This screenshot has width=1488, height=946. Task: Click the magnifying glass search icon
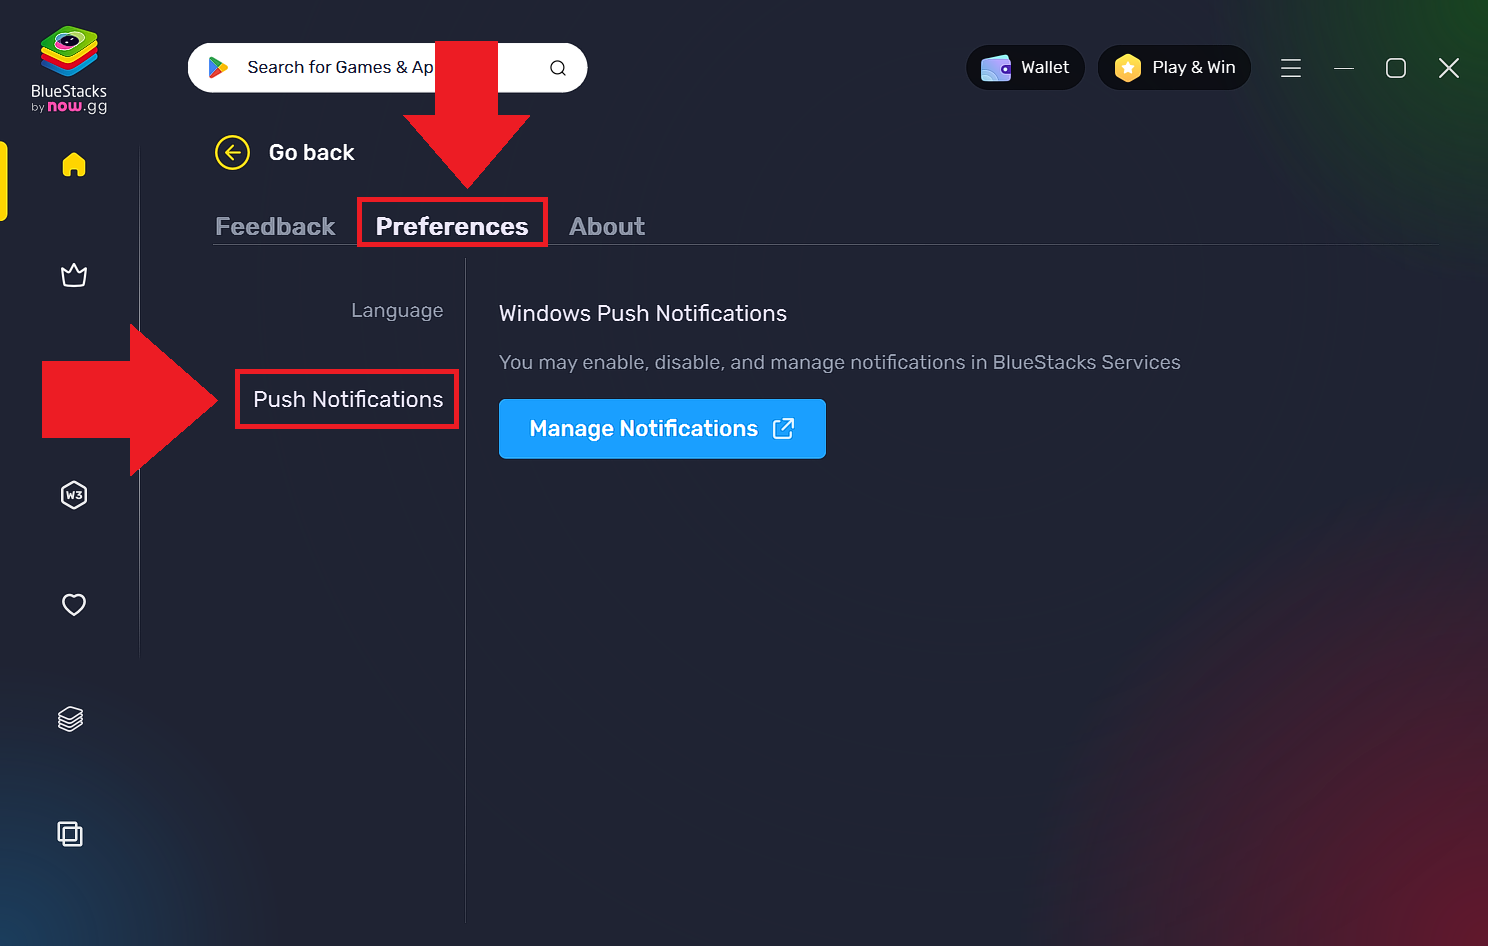tap(558, 67)
